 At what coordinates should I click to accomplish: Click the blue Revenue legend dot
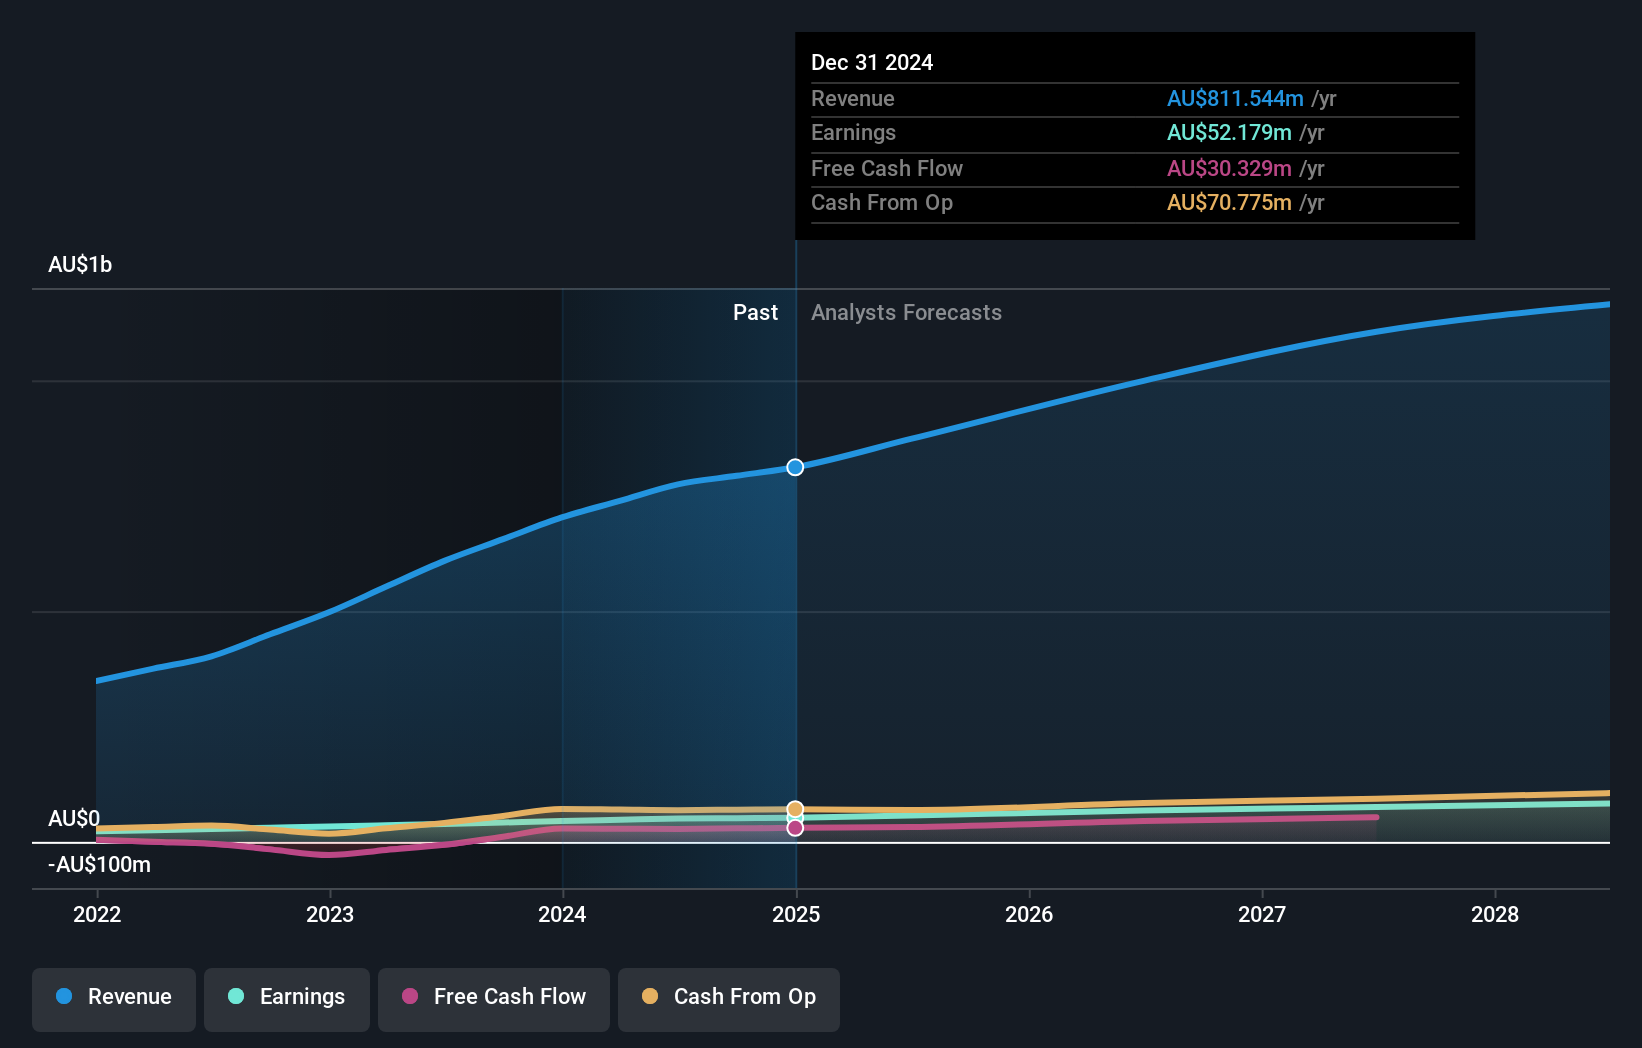click(66, 996)
